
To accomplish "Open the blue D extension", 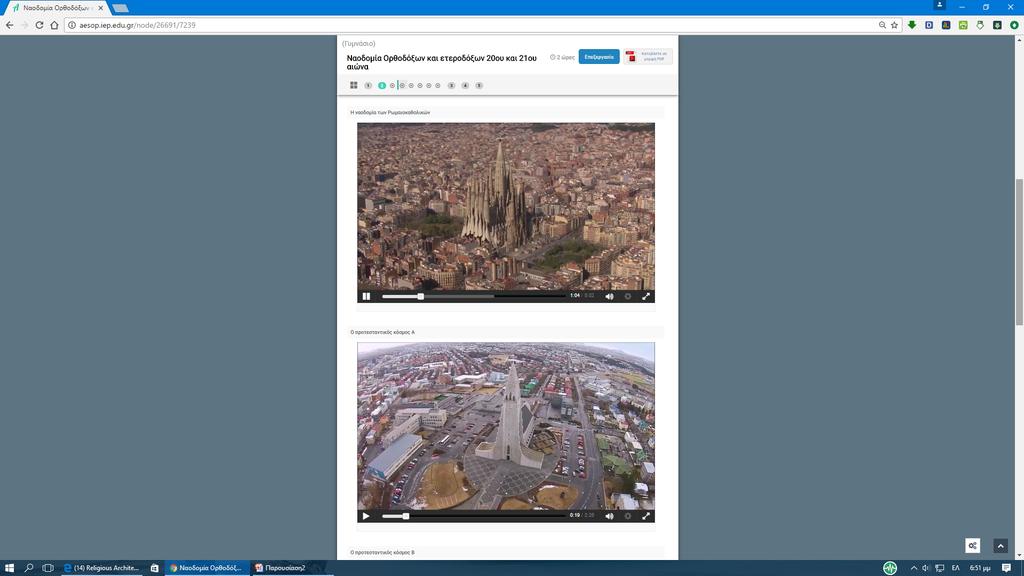I will coord(929,25).
